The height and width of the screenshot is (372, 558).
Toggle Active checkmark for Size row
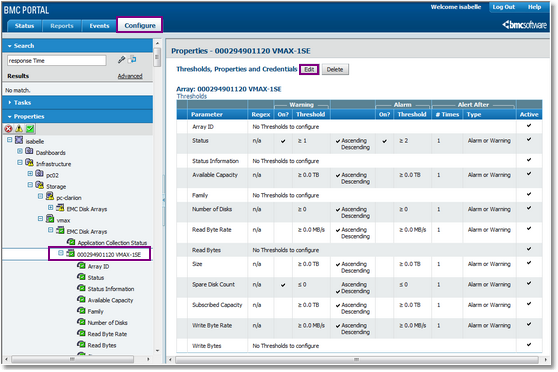point(529,263)
